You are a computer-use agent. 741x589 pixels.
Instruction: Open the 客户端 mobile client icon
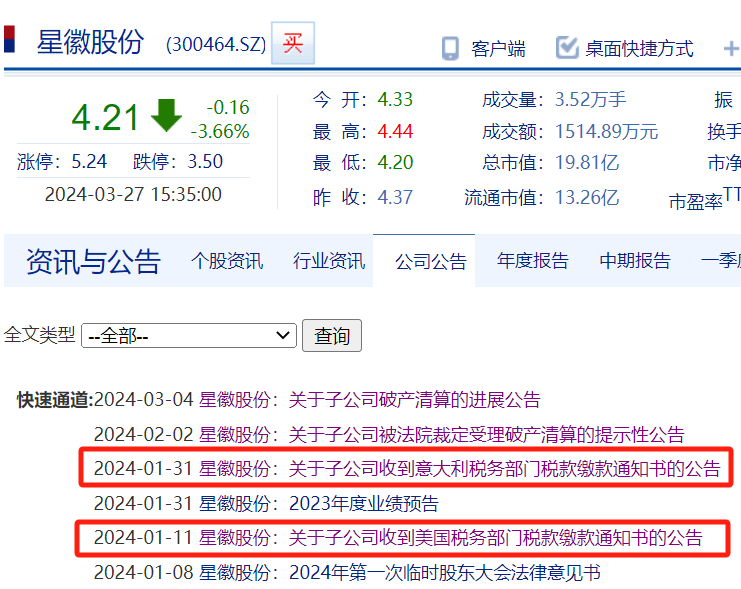(450, 48)
